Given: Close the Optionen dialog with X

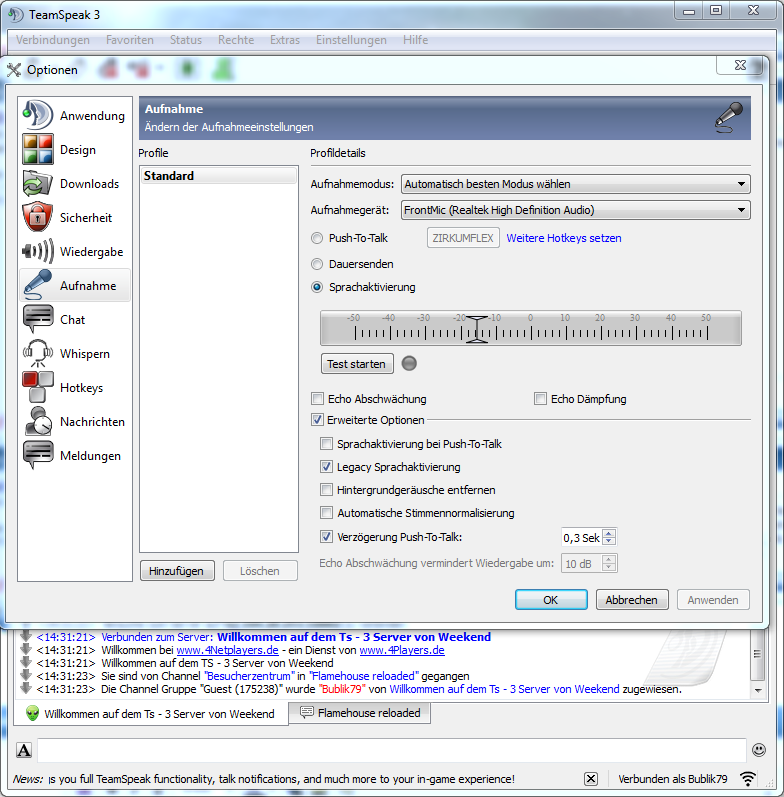Looking at the screenshot, I should coord(740,65).
